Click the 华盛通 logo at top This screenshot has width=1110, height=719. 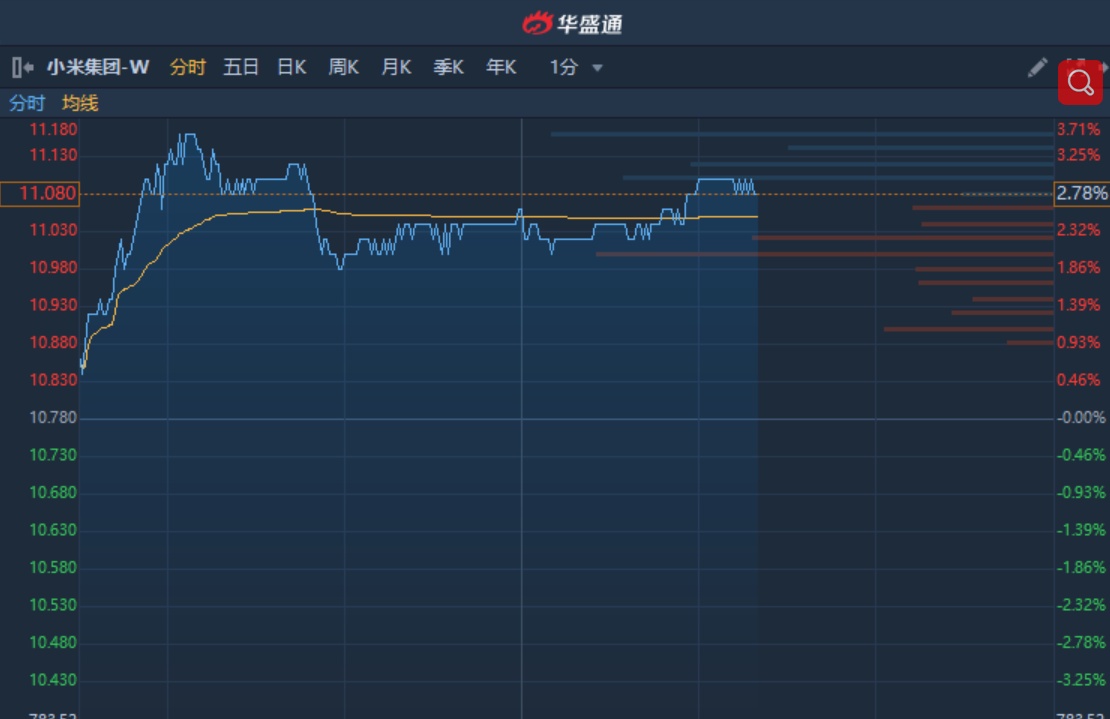tap(573, 22)
